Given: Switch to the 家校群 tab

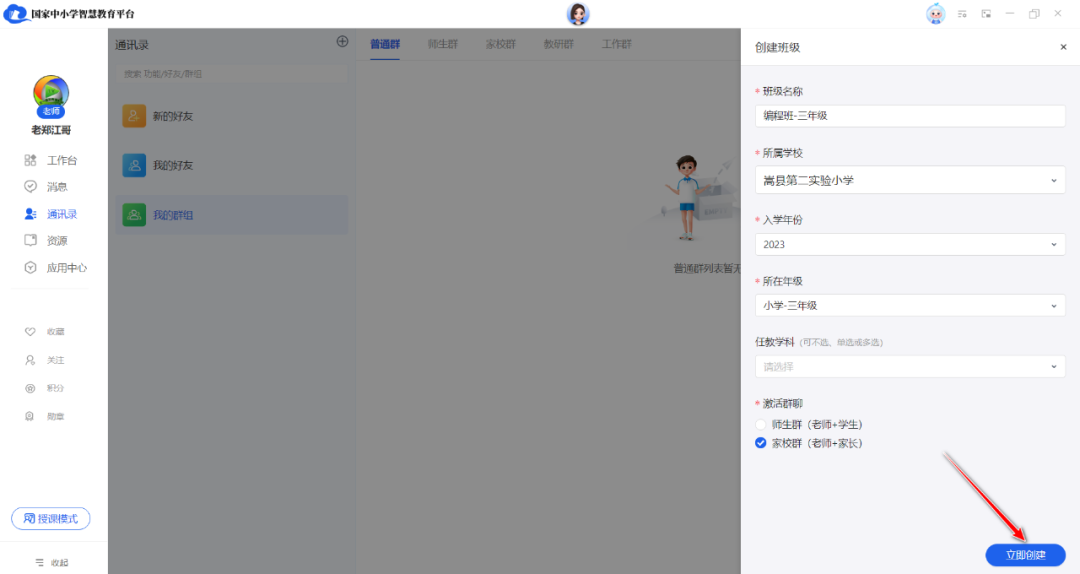Looking at the screenshot, I should (x=501, y=44).
